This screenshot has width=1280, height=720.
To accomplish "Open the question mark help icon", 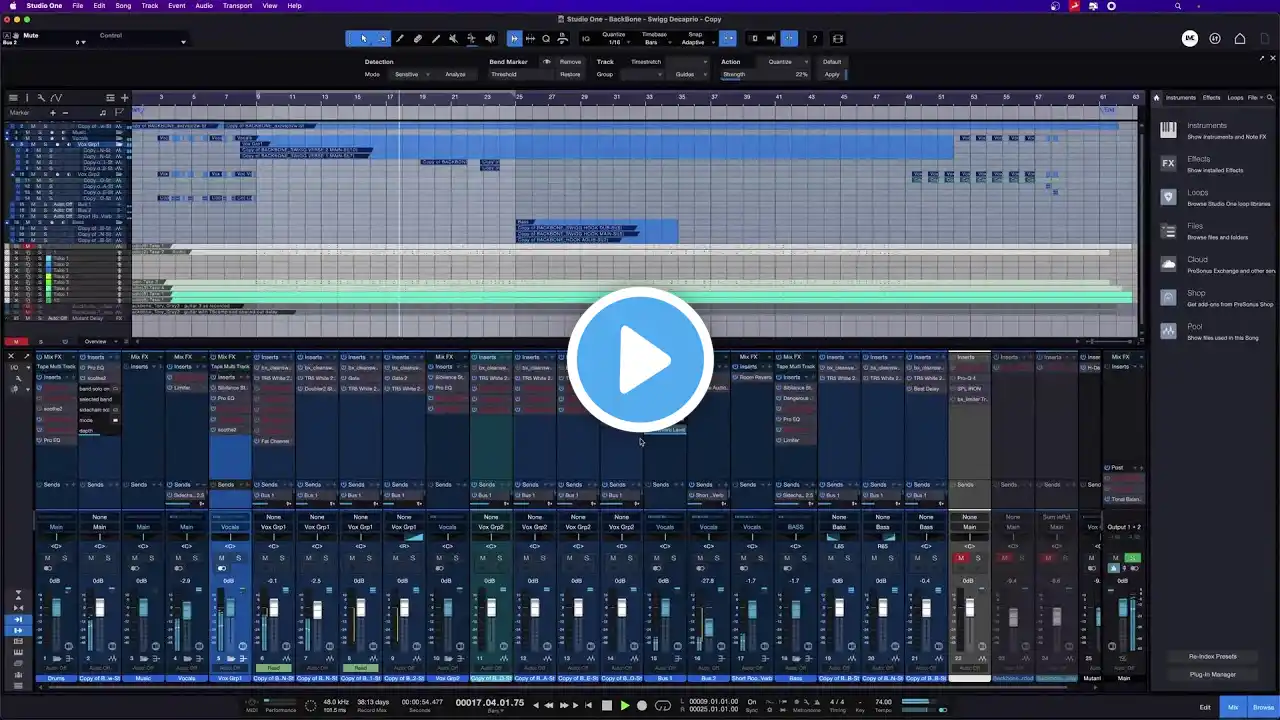I will [x=815, y=39].
